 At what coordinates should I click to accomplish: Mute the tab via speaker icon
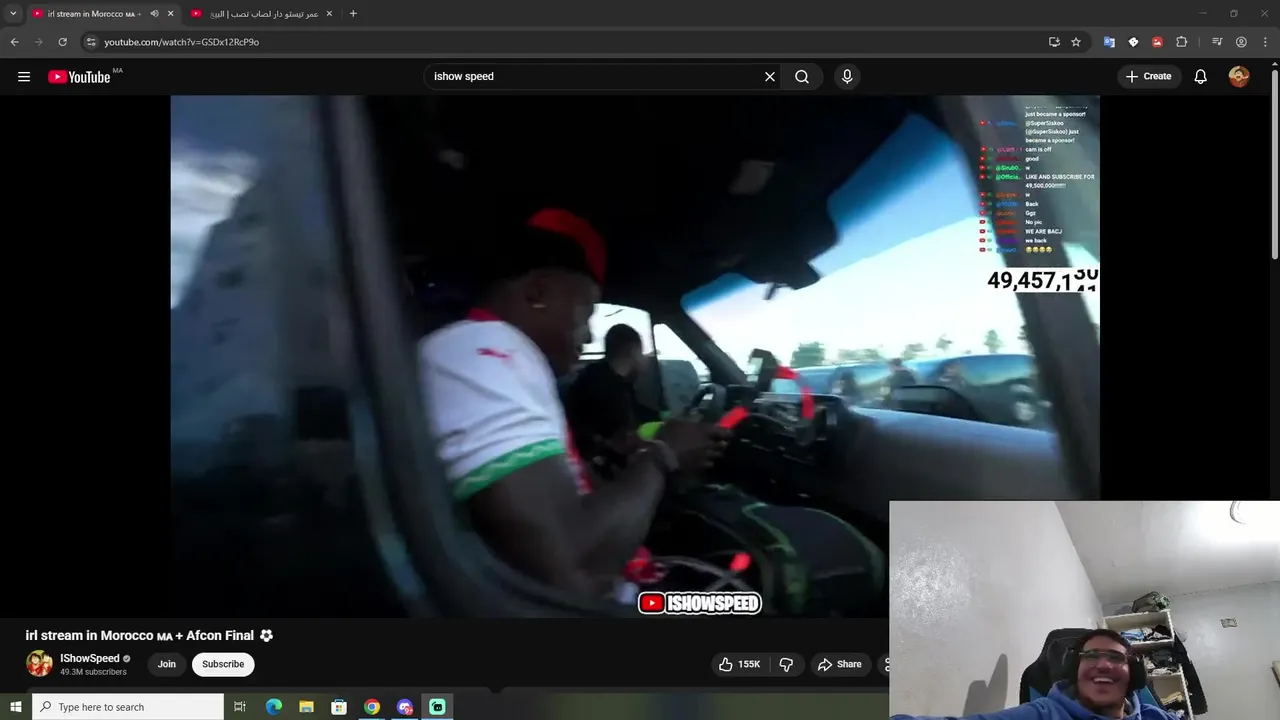click(x=154, y=14)
